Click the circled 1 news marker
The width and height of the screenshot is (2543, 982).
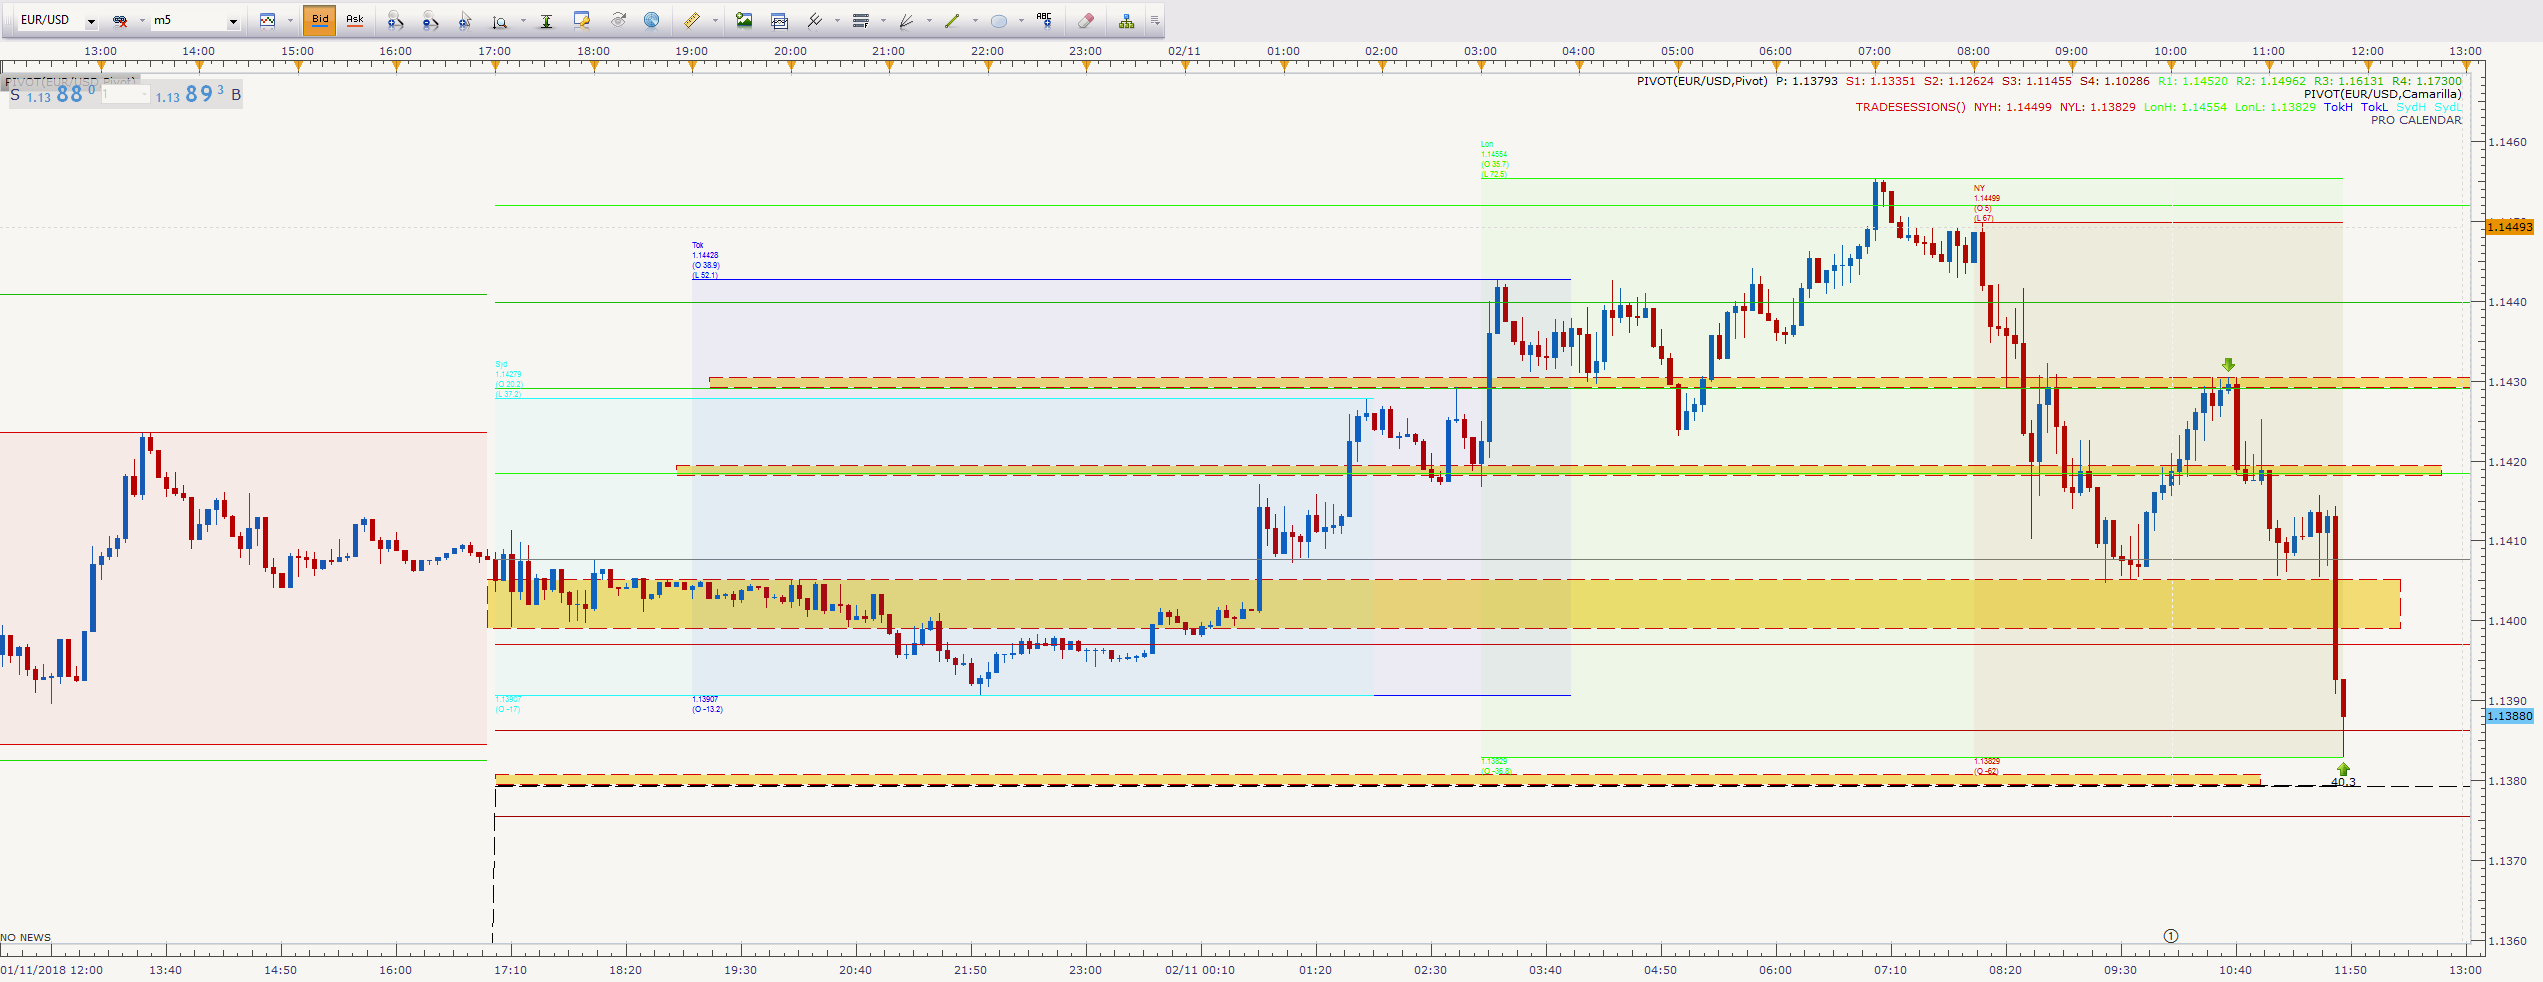[x=2171, y=936]
